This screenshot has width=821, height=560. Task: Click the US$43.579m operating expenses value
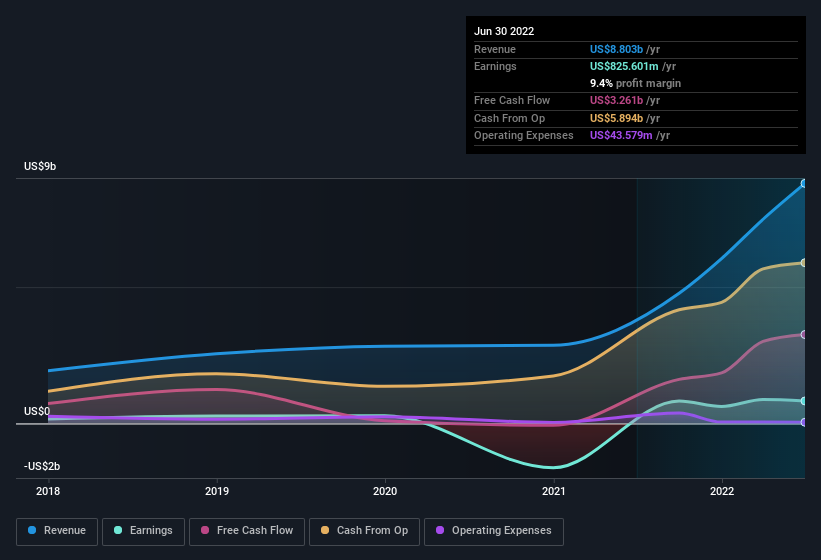[621, 136]
